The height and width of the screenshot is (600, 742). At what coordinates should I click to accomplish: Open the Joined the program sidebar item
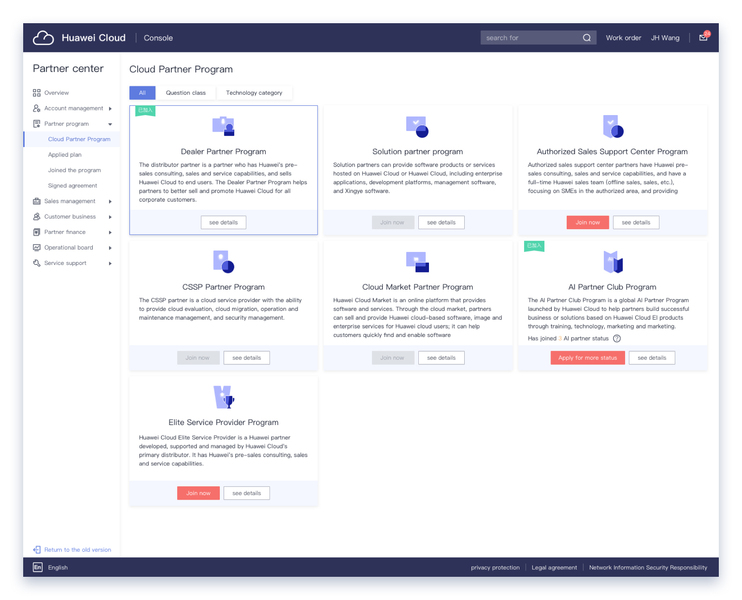[x=74, y=170]
